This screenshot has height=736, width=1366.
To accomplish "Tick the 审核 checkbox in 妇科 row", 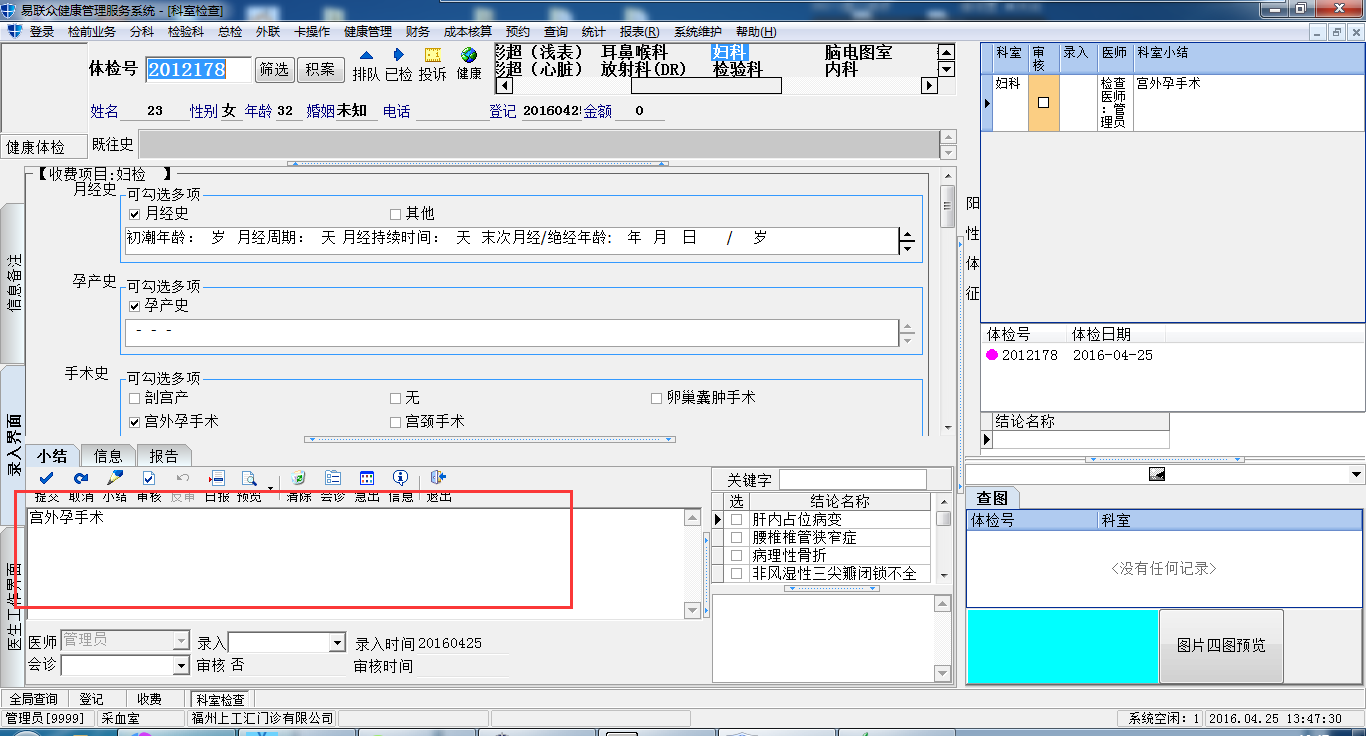I will (1043, 102).
